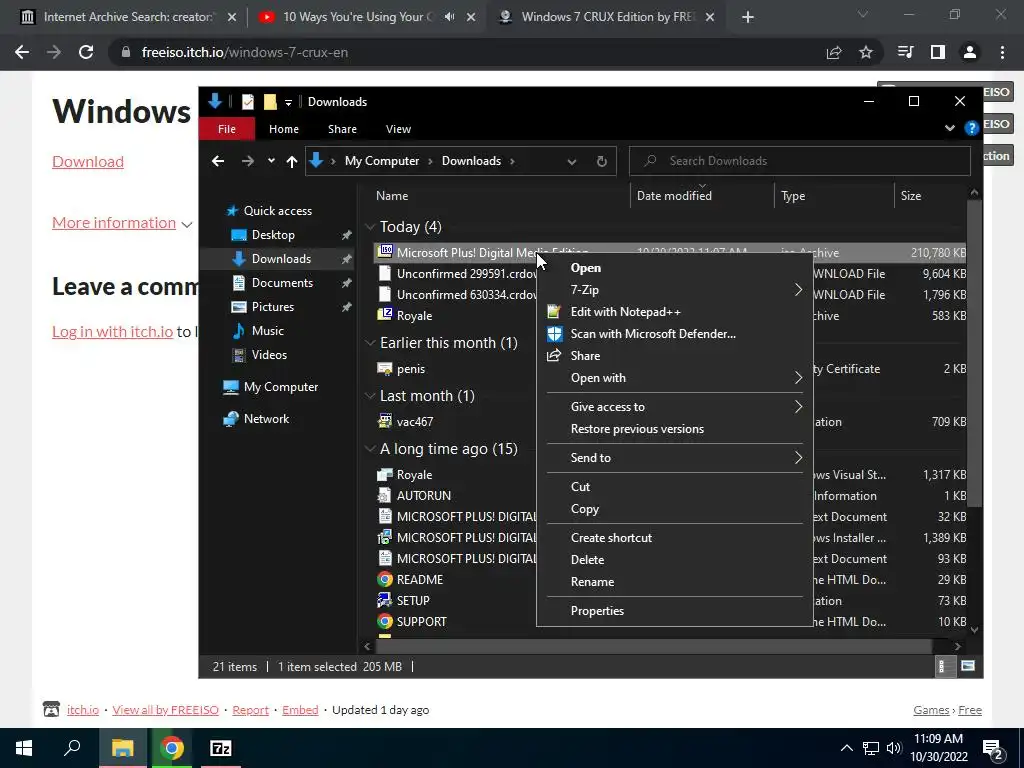1024x768 pixels.
Task: Click Explorer horizontal scrollbar
Action: coord(653,646)
